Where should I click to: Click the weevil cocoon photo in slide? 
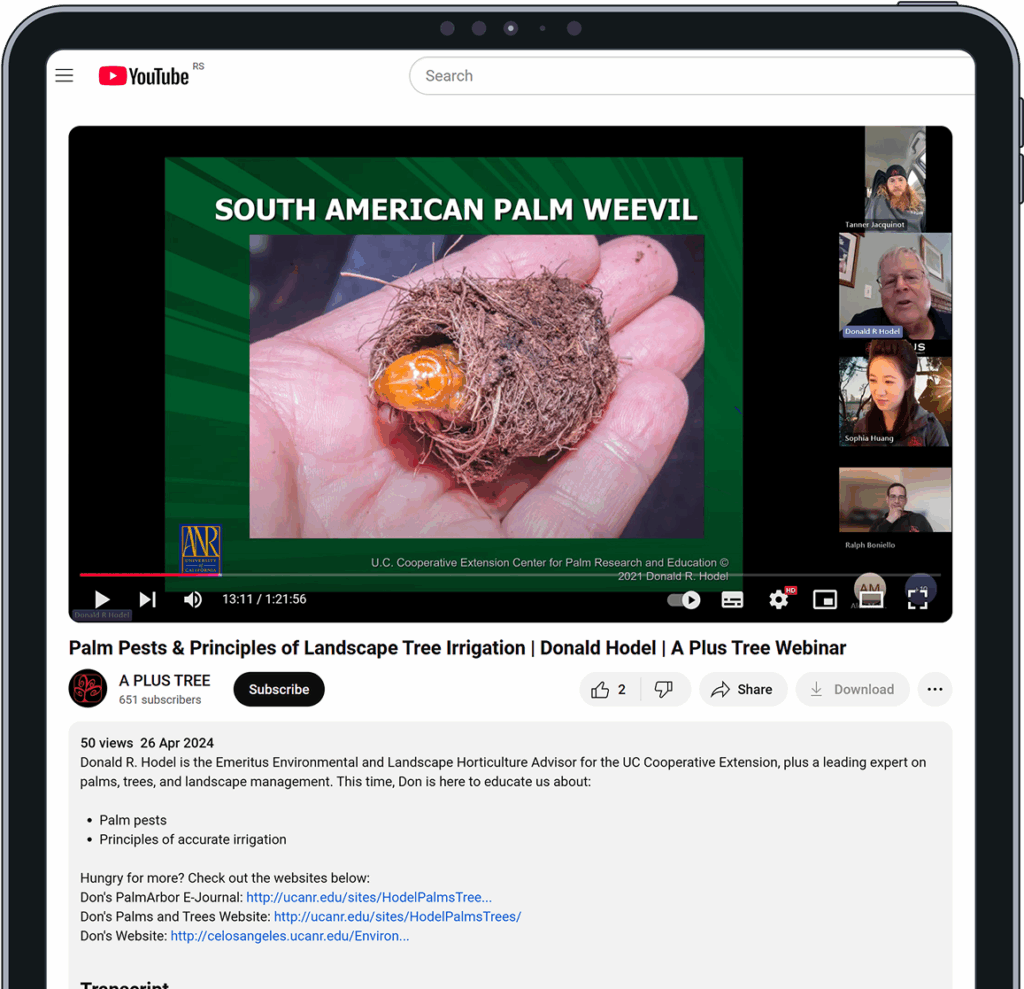pos(477,386)
